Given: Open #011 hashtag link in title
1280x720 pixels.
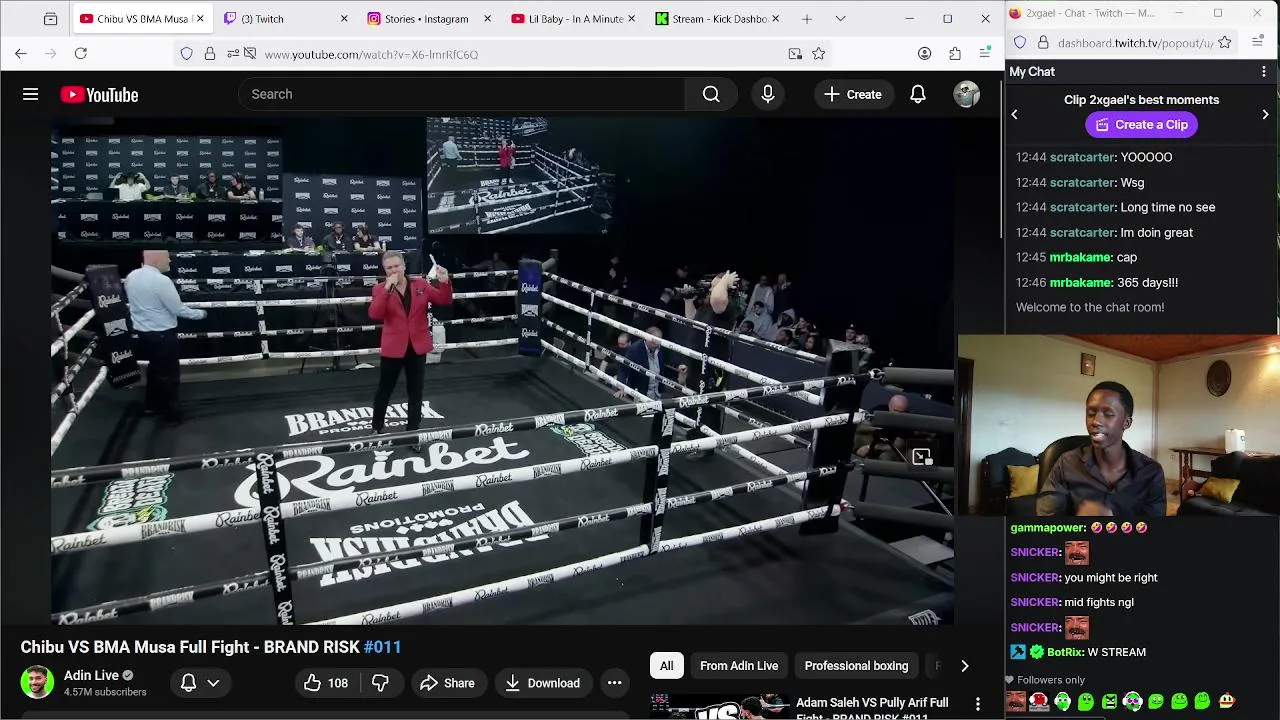Looking at the screenshot, I should 382,647.
